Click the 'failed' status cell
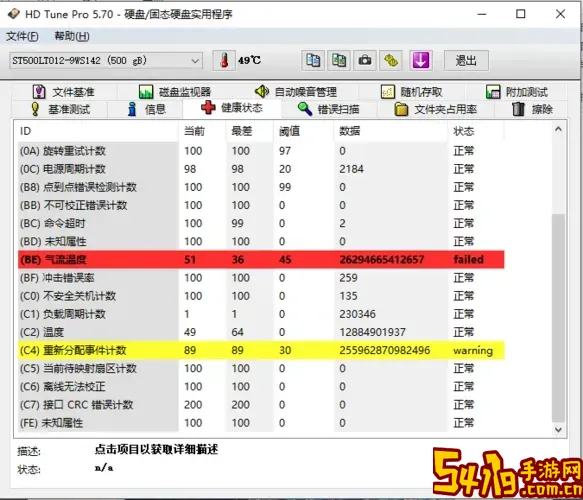 pos(468,259)
